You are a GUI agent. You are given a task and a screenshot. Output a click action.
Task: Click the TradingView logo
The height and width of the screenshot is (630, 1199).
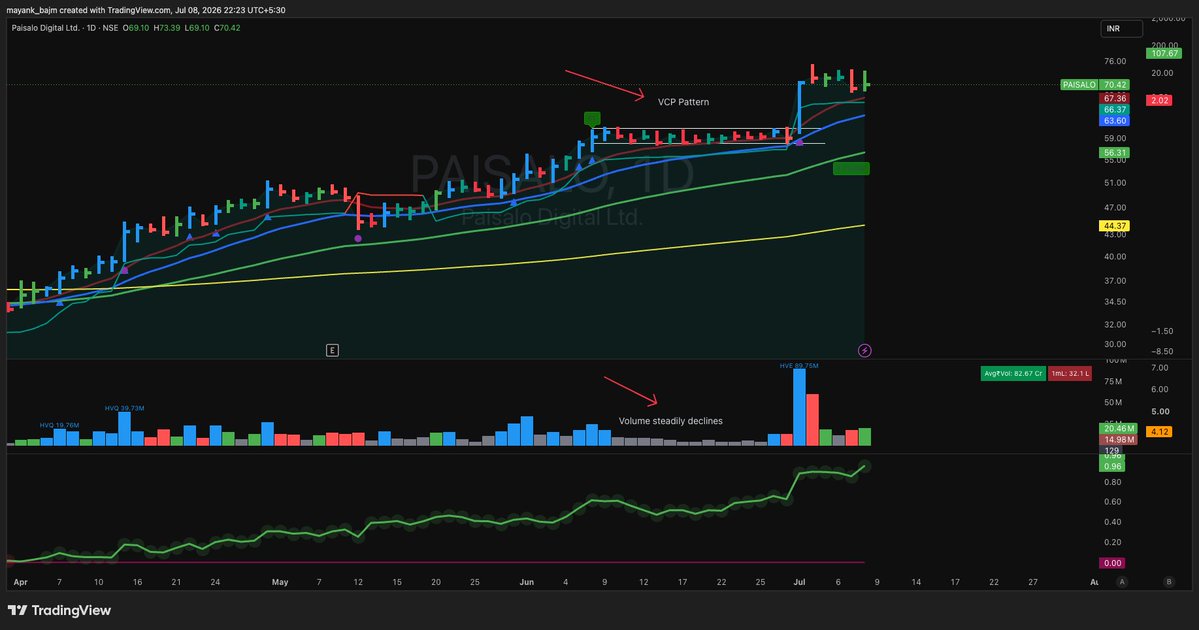60,610
